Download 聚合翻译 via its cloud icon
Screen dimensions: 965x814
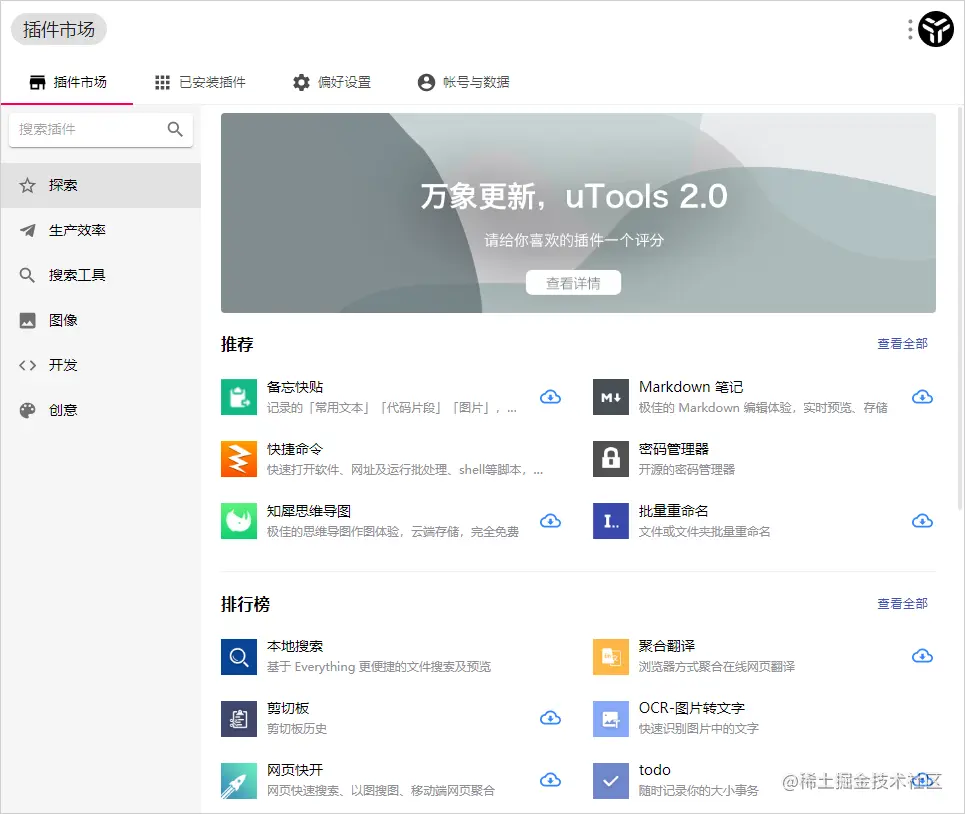922,656
